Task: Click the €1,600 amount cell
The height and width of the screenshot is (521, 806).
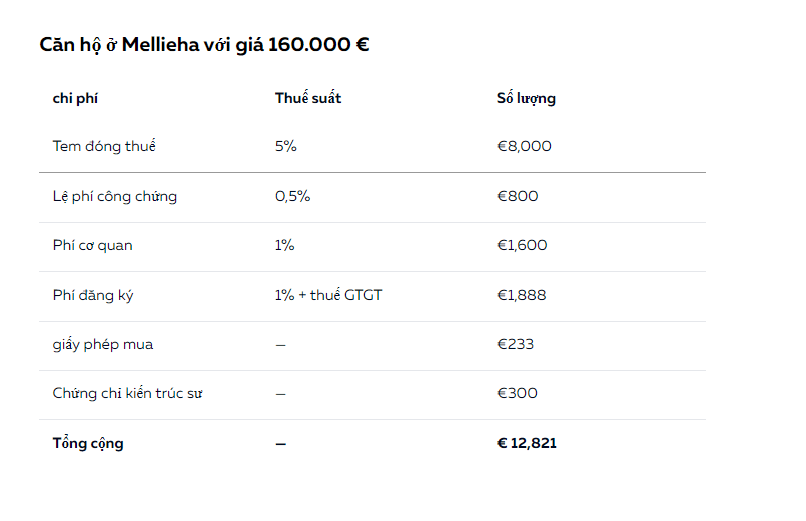Action: [522, 246]
